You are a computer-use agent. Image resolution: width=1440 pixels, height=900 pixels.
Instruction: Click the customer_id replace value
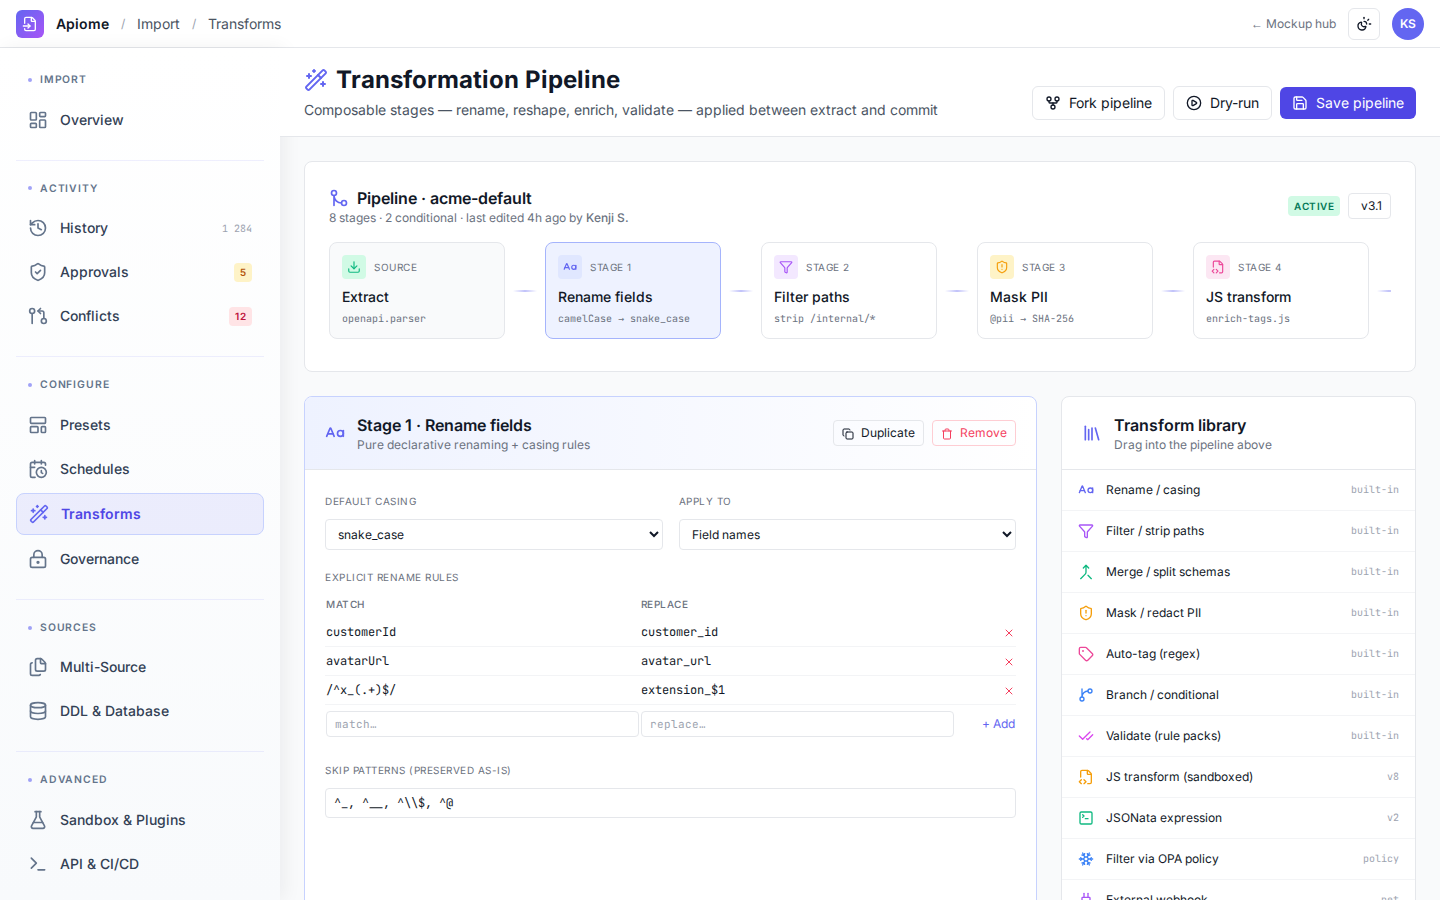(680, 632)
